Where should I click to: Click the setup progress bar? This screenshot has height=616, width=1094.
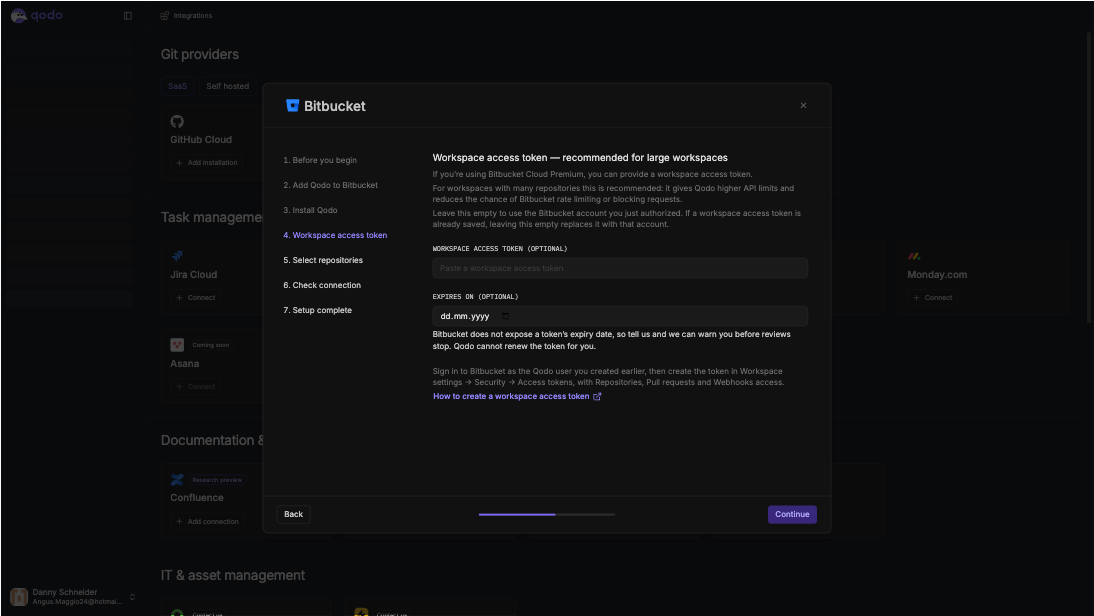coord(547,514)
